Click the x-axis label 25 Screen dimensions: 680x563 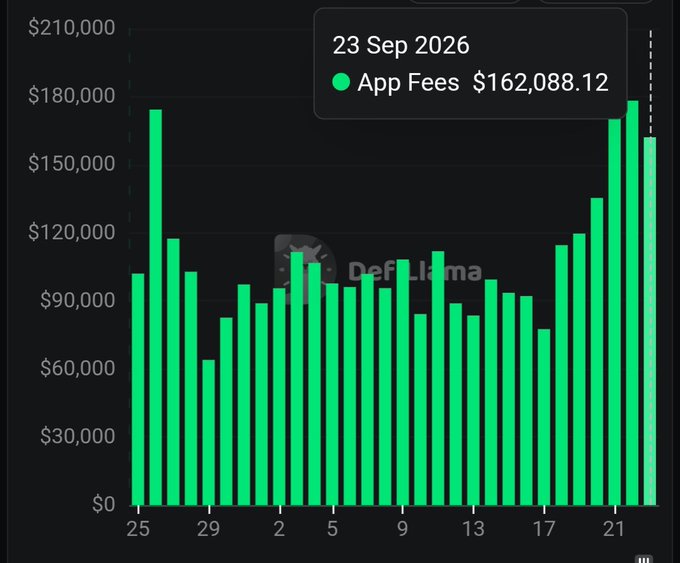pos(138,529)
